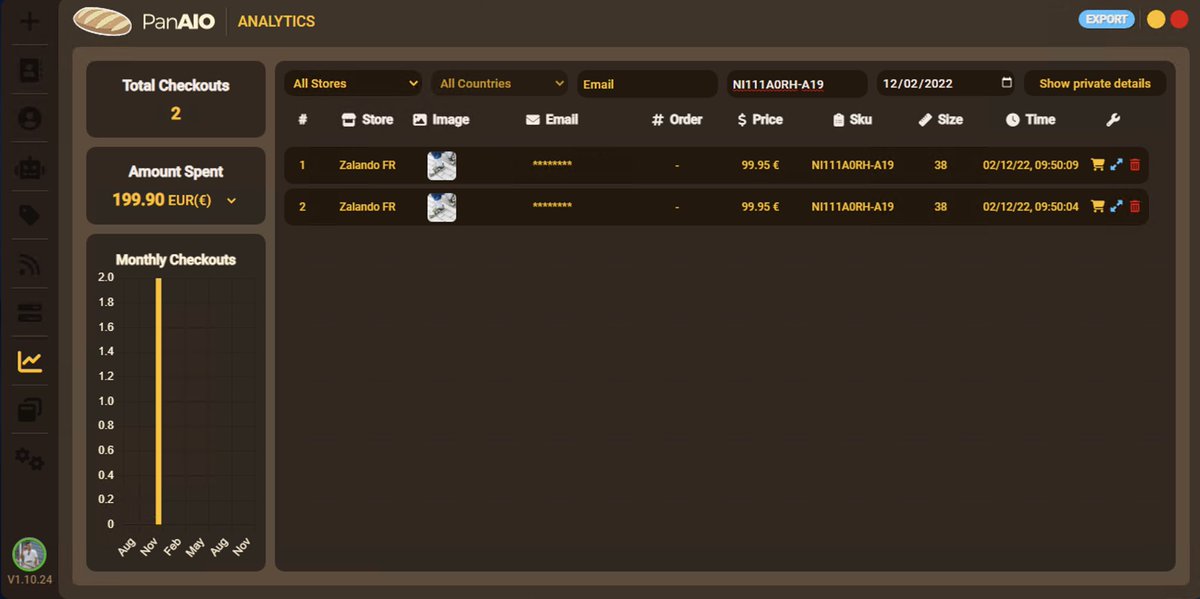This screenshot has height=599, width=1200.
Task: Click the ANALYTICS page title
Action: pos(276,21)
